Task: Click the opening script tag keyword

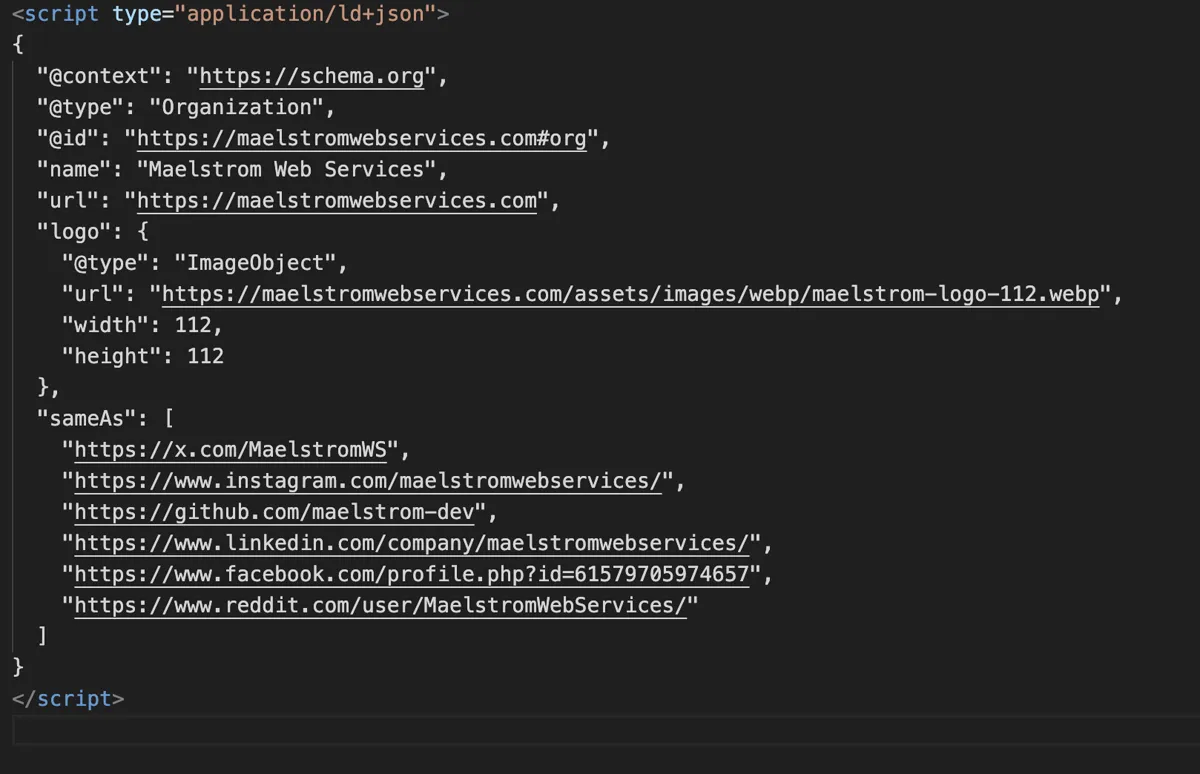Action: 62,14
